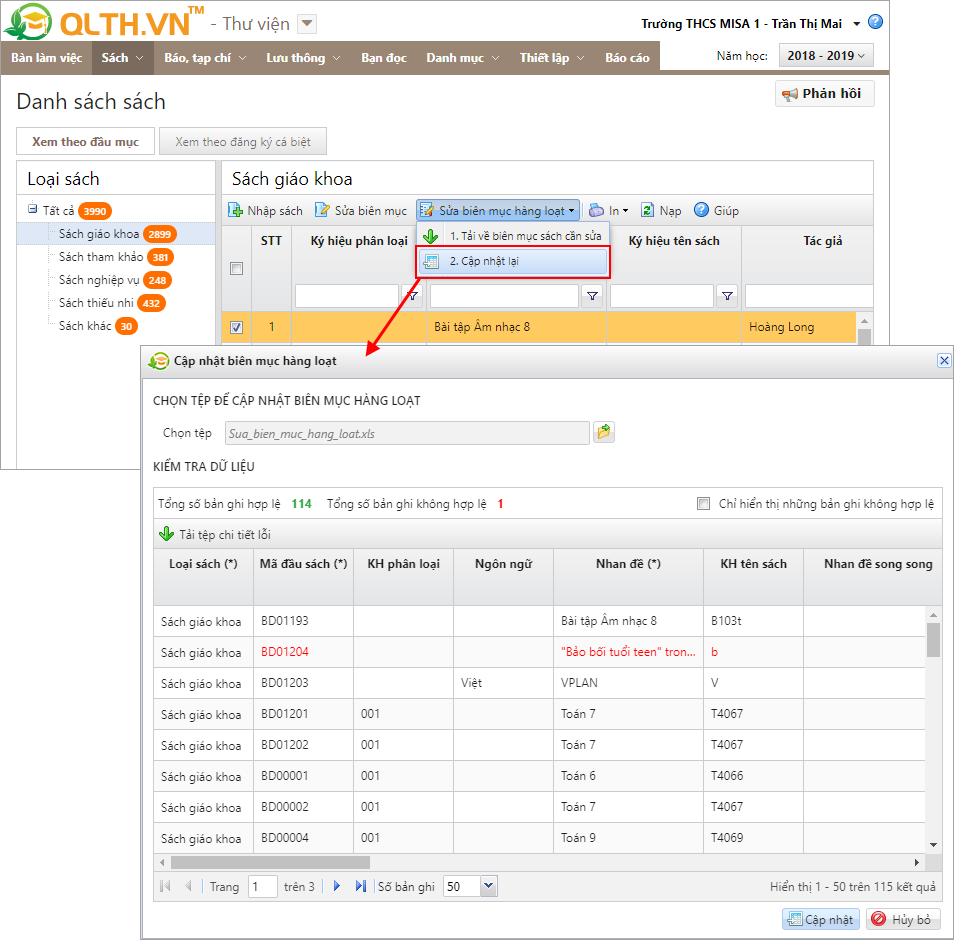Click scroll-down arrow of dialog table
This screenshot has height=942, width=957.
click(933, 845)
